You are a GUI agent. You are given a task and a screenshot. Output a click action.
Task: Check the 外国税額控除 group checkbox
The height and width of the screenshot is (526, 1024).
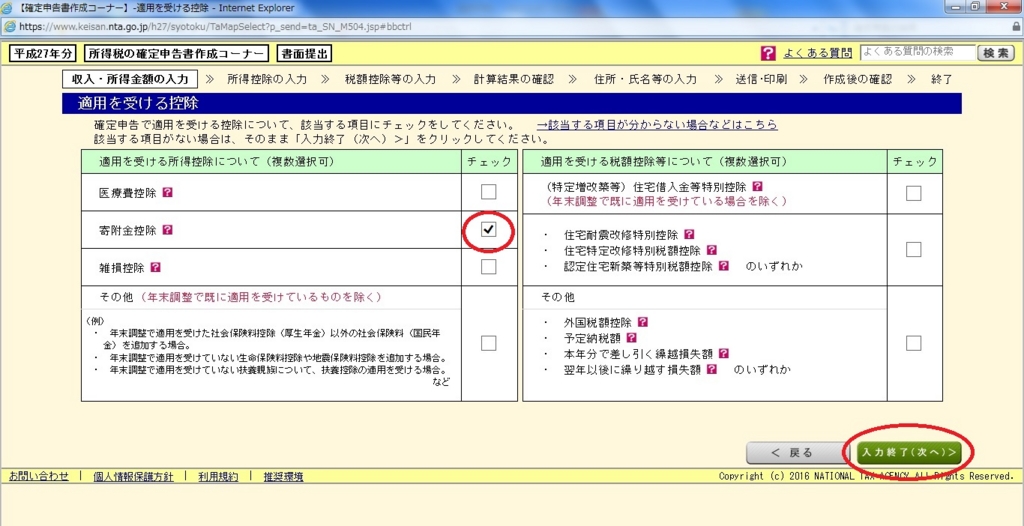tap(914, 343)
